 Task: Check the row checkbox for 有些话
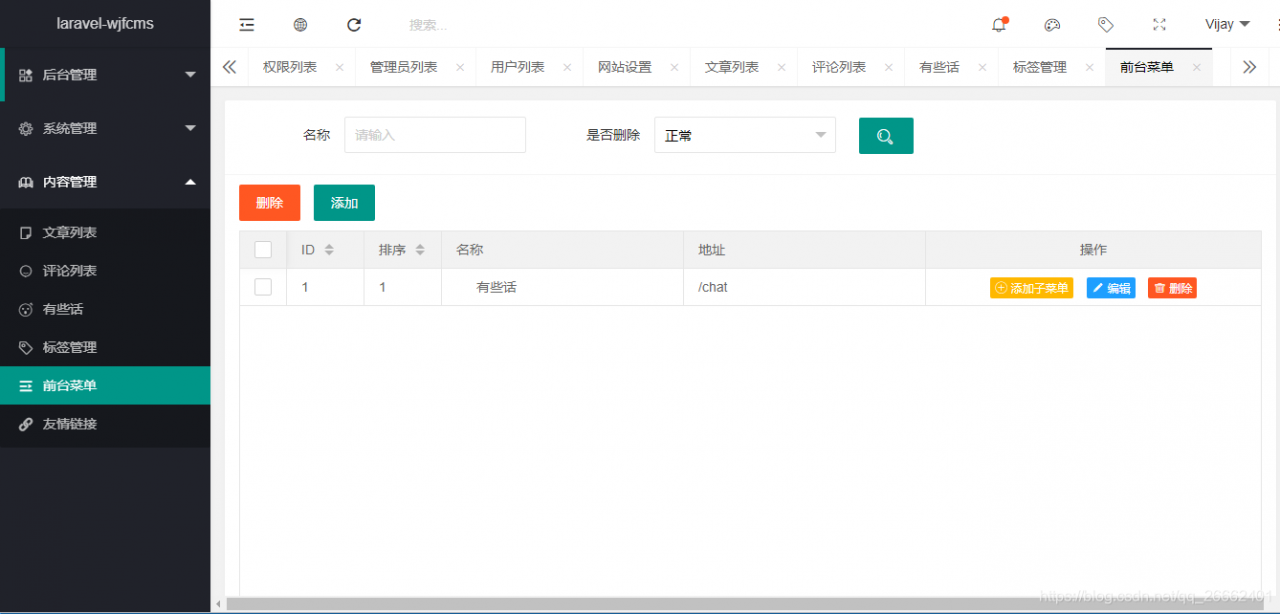[263, 286]
